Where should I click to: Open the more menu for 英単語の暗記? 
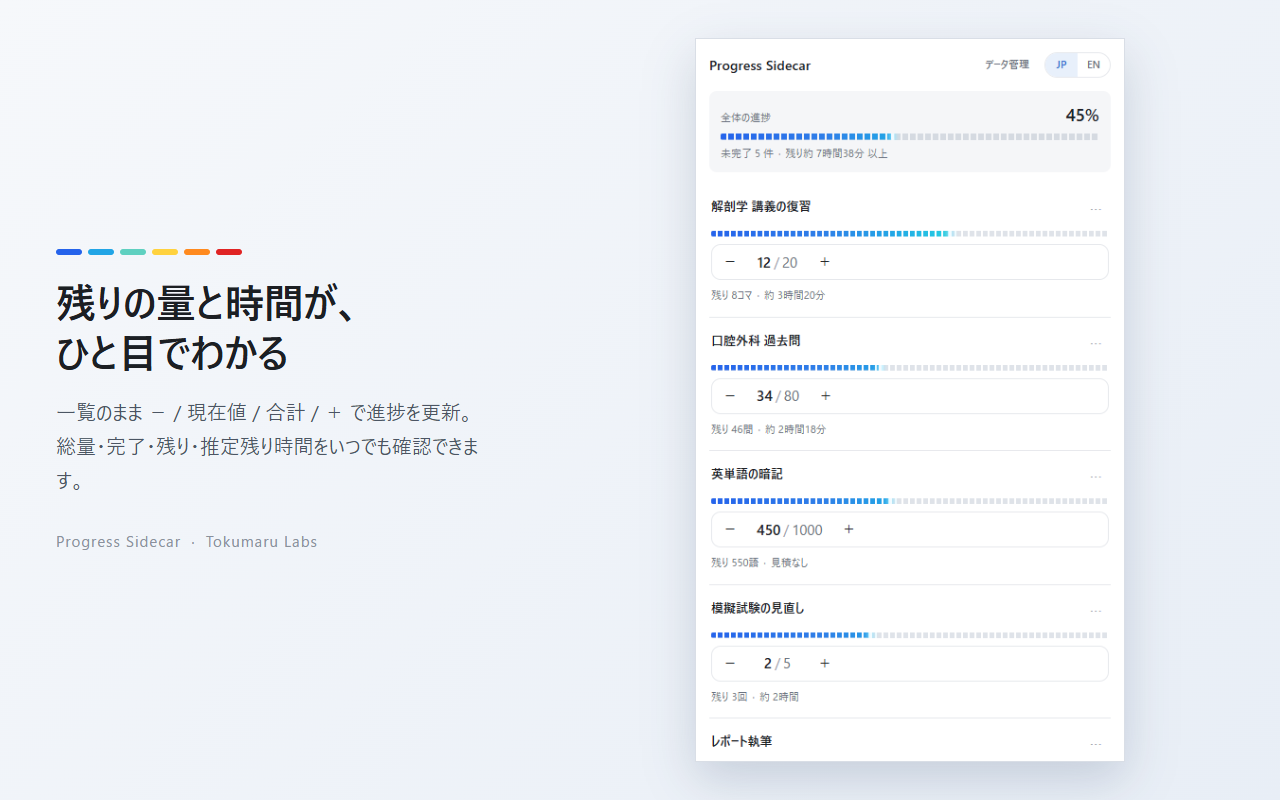click(1096, 477)
